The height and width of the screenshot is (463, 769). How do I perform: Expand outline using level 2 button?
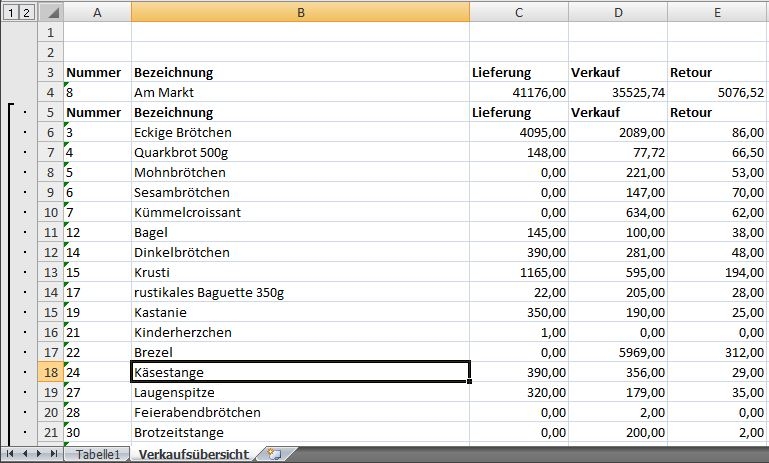[x=26, y=12]
